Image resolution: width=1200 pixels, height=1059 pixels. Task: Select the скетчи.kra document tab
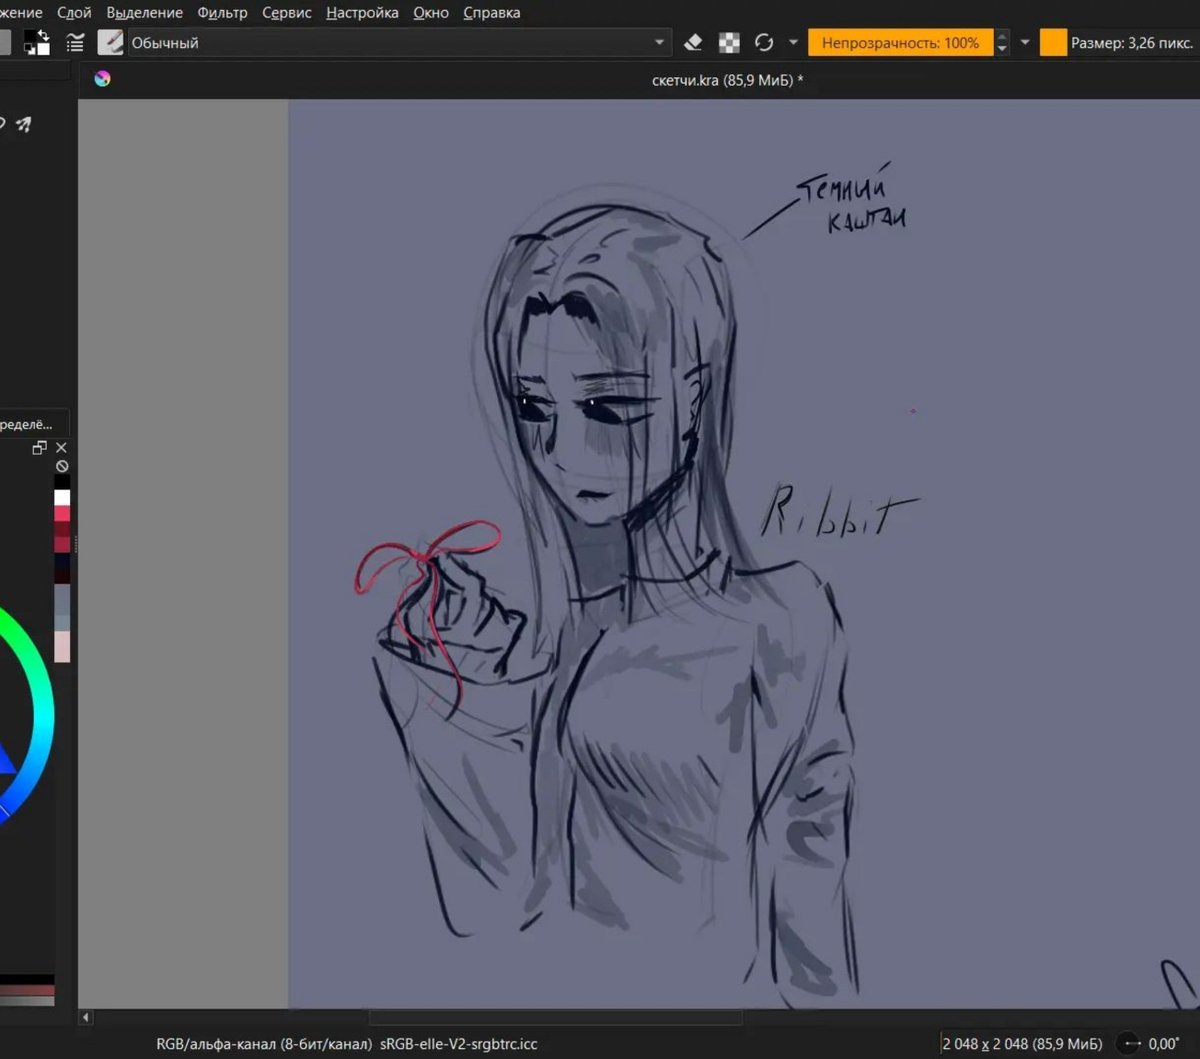pos(727,80)
